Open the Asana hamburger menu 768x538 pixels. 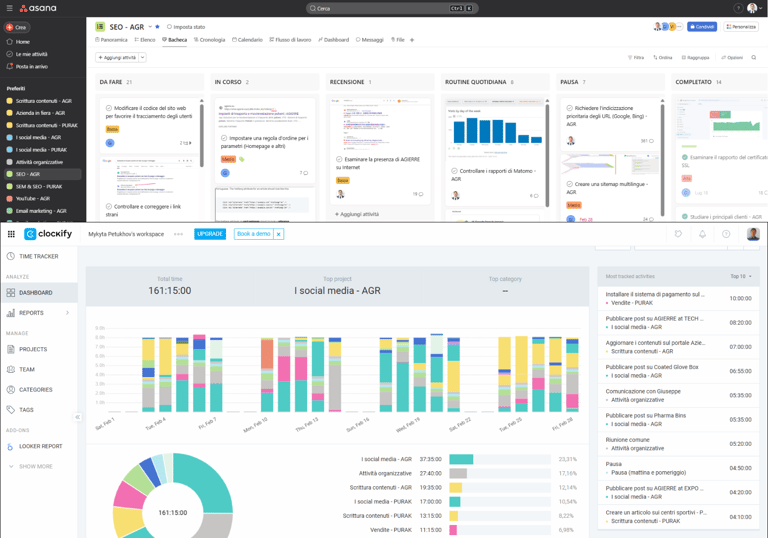(9, 8)
